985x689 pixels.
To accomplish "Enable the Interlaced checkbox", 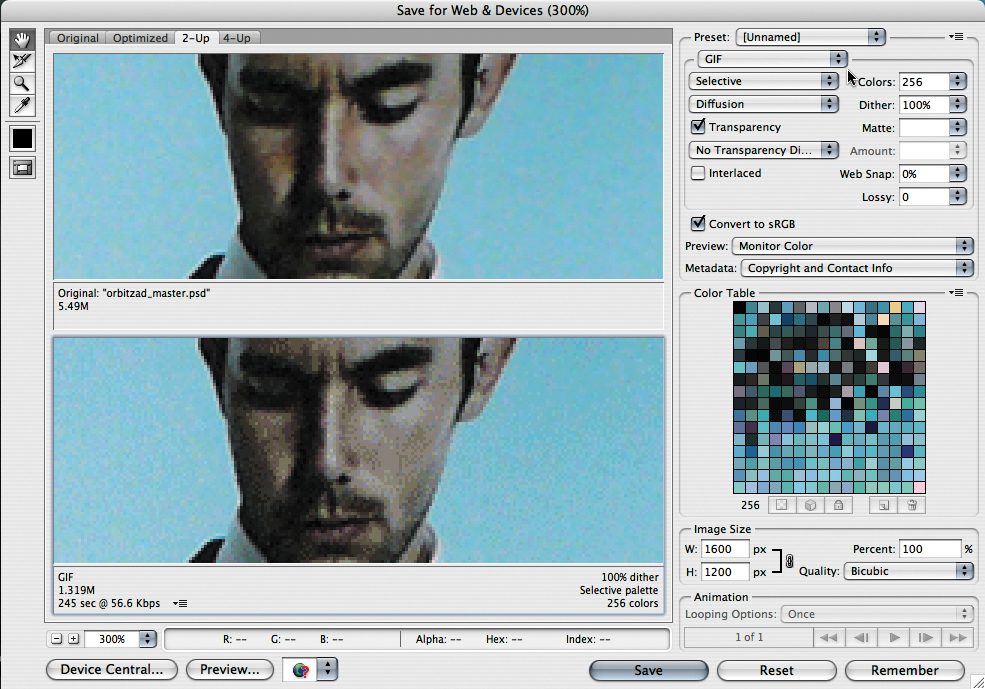I will [698, 173].
